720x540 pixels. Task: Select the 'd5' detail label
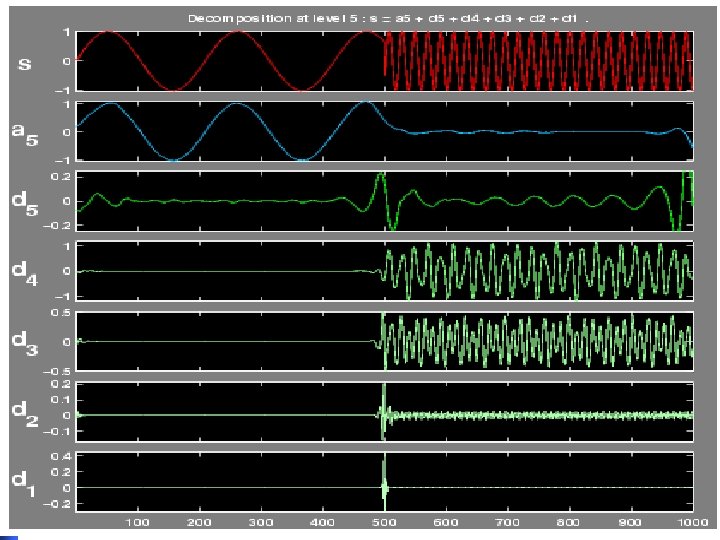25,202
